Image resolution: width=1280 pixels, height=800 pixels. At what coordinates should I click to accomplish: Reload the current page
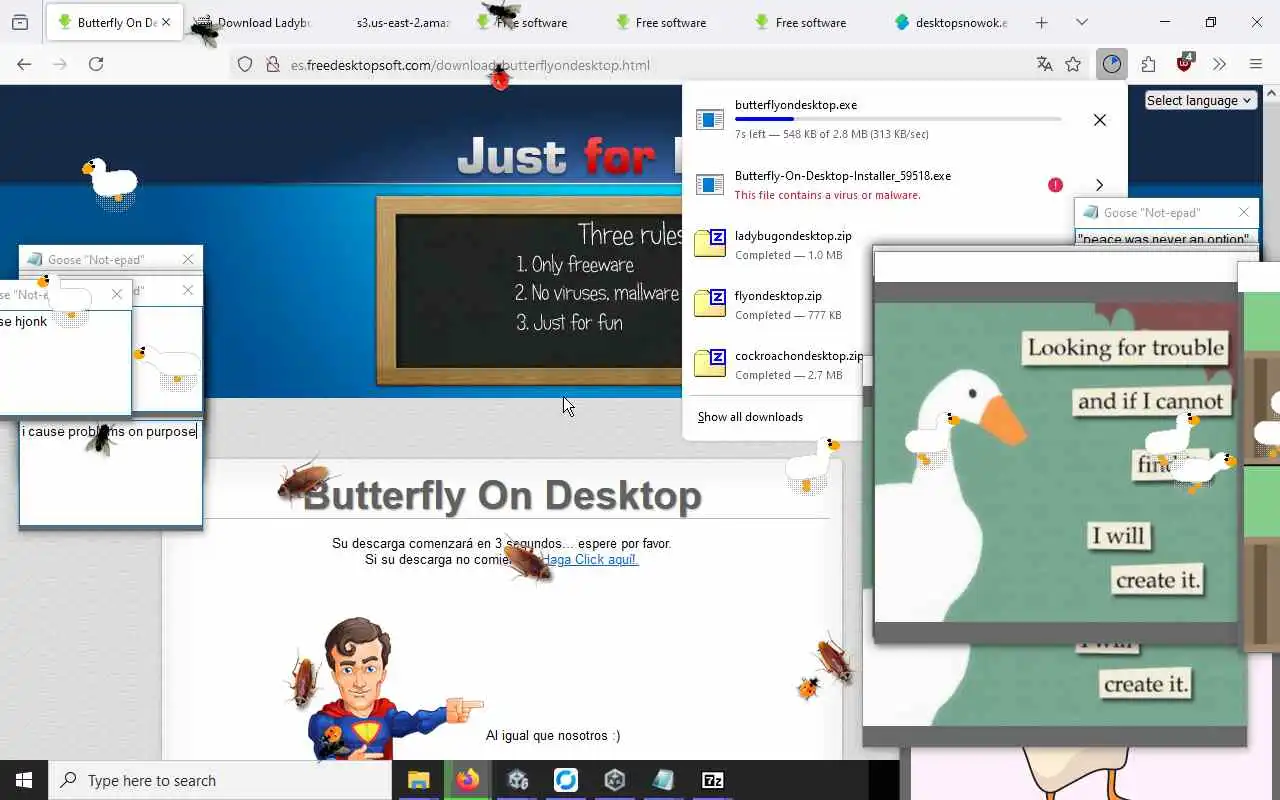(x=96, y=64)
